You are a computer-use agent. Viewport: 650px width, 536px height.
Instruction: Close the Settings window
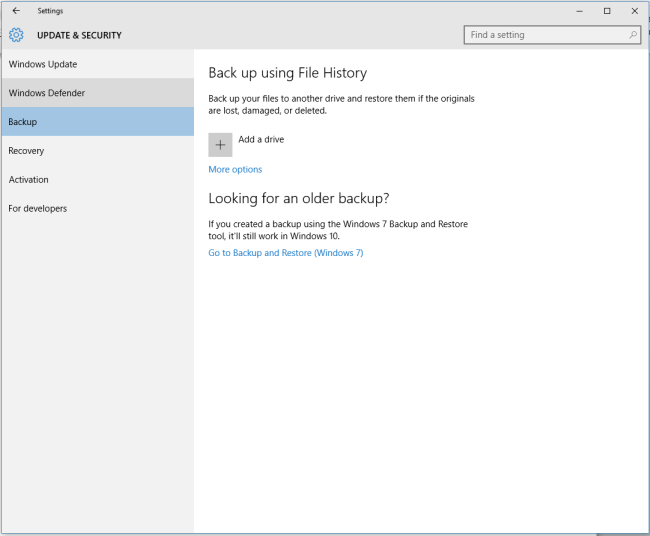[x=634, y=10]
